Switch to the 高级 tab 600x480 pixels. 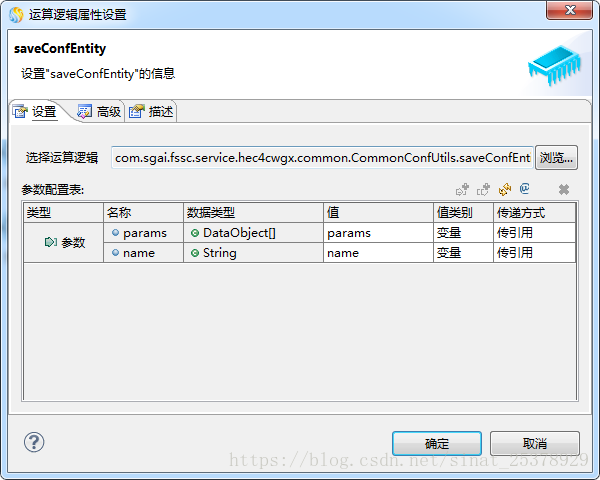coord(99,112)
